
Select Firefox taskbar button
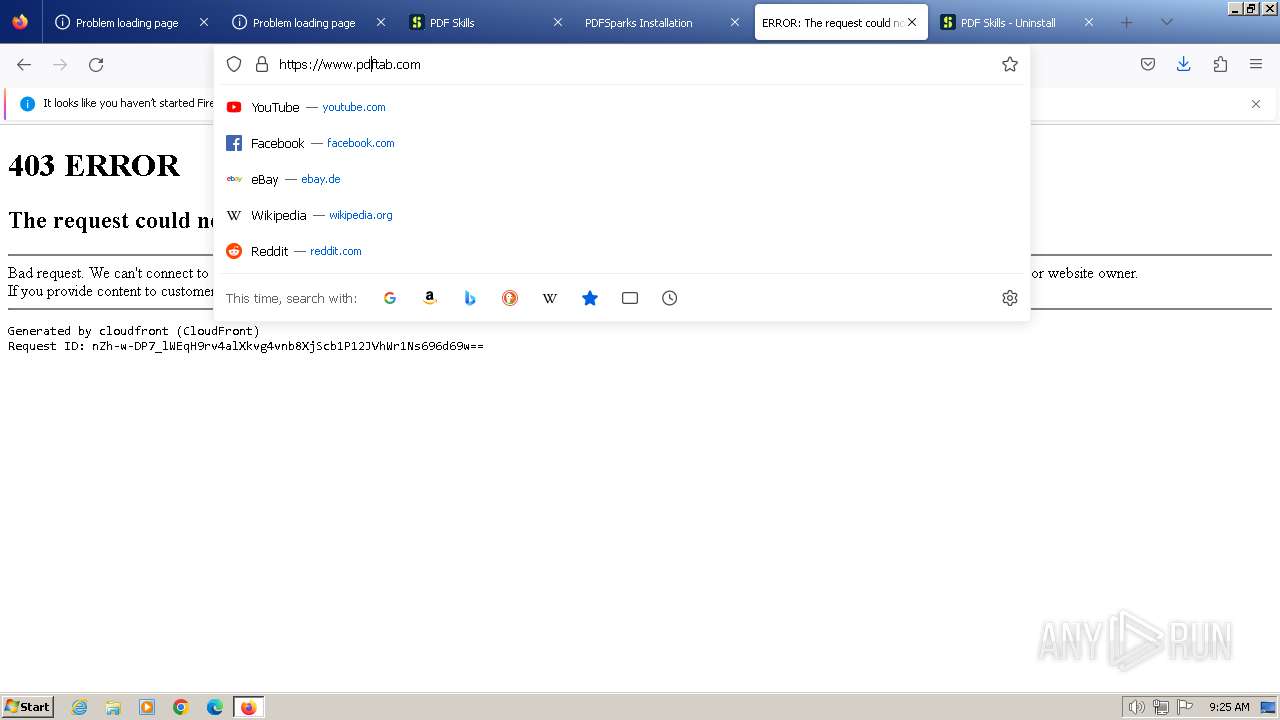coord(248,707)
